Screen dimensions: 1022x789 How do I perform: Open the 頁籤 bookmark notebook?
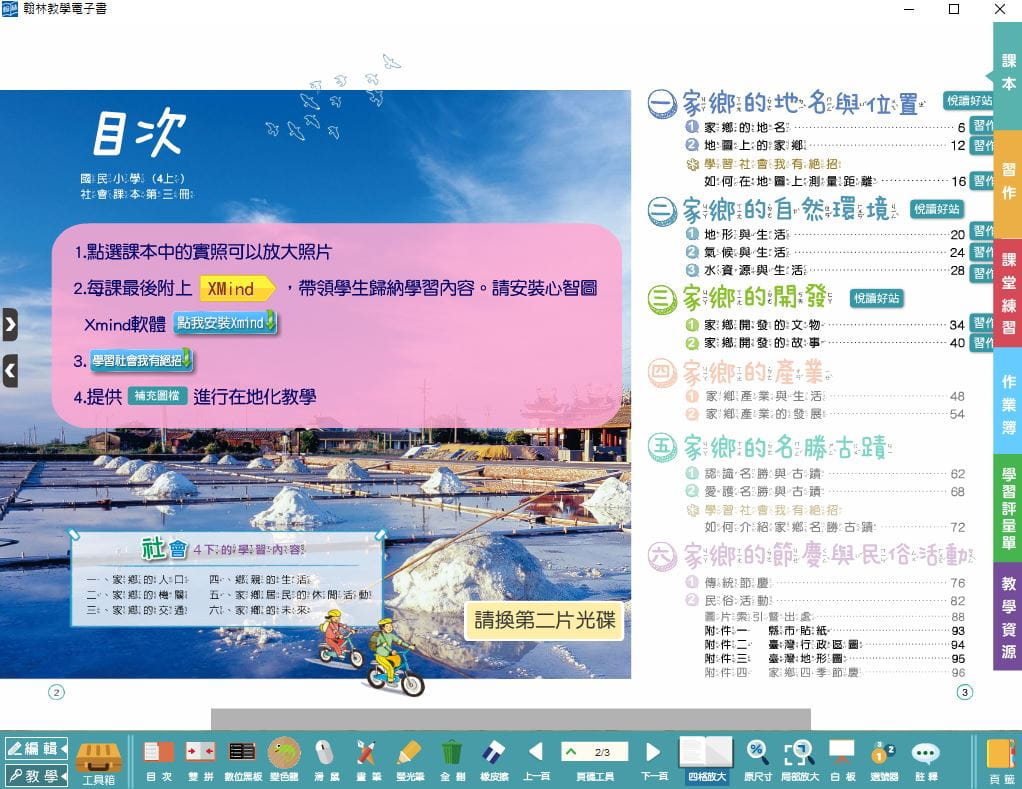coord(1001,762)
